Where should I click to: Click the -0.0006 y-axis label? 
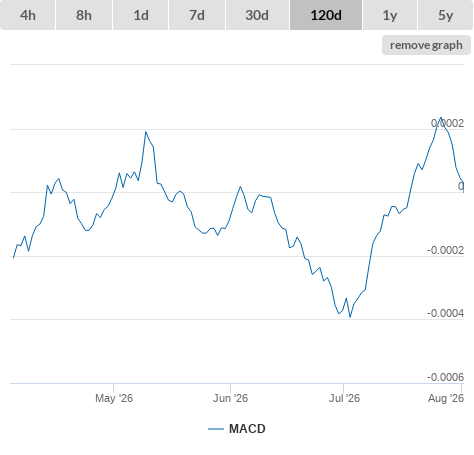tap(445, 377)
